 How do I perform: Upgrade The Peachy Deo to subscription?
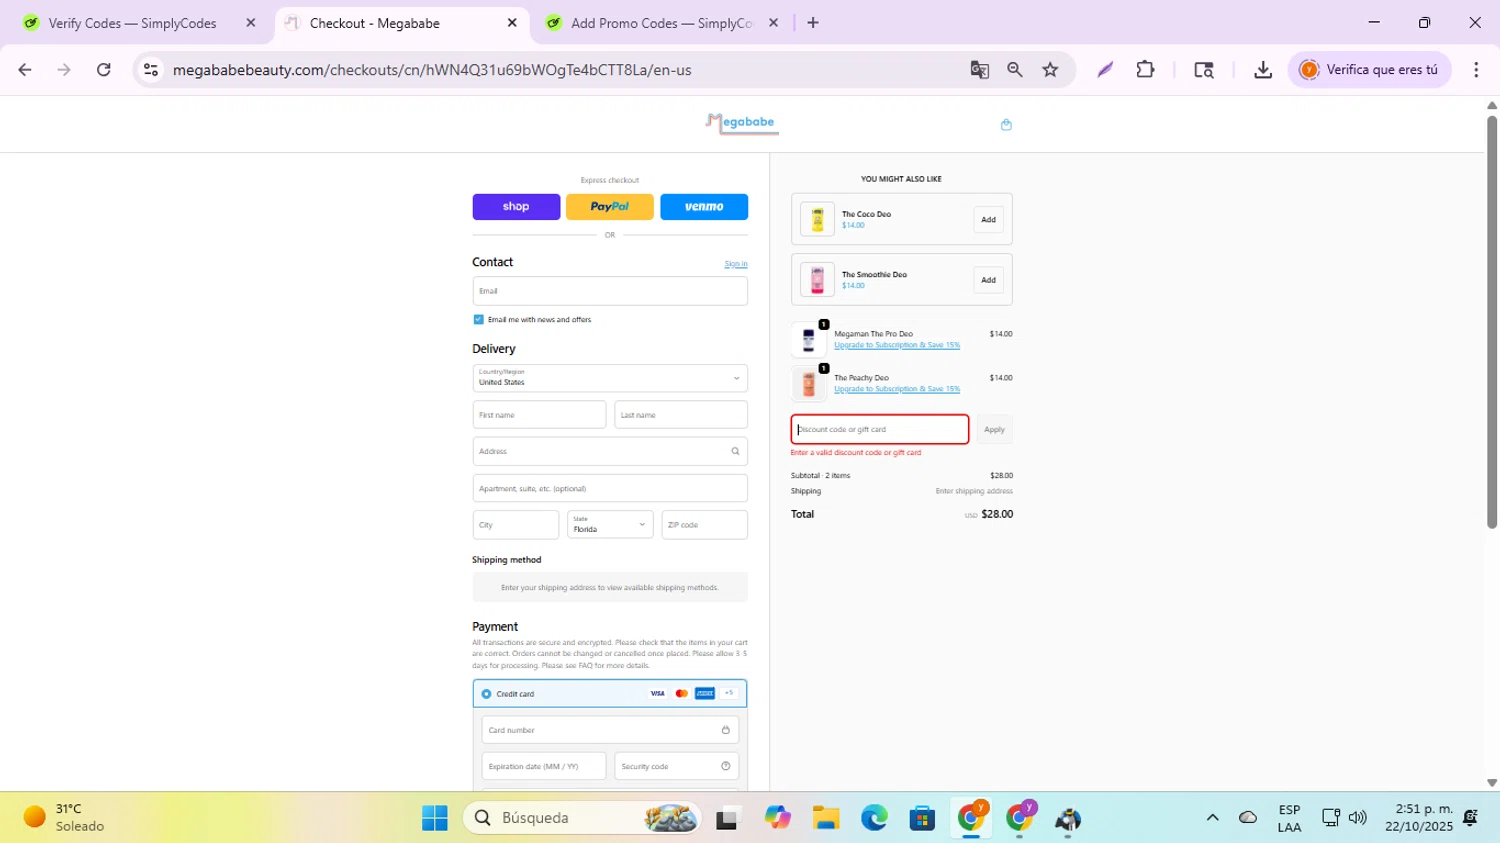click(x=897, y=389)
